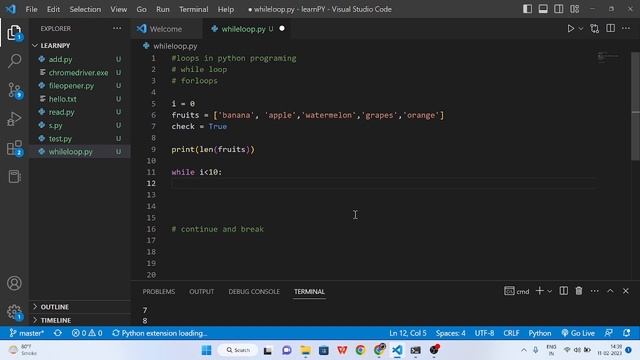This screenshot has height=360, width=640.
Task: Open run options dropdown arrow
Action: 581,29
